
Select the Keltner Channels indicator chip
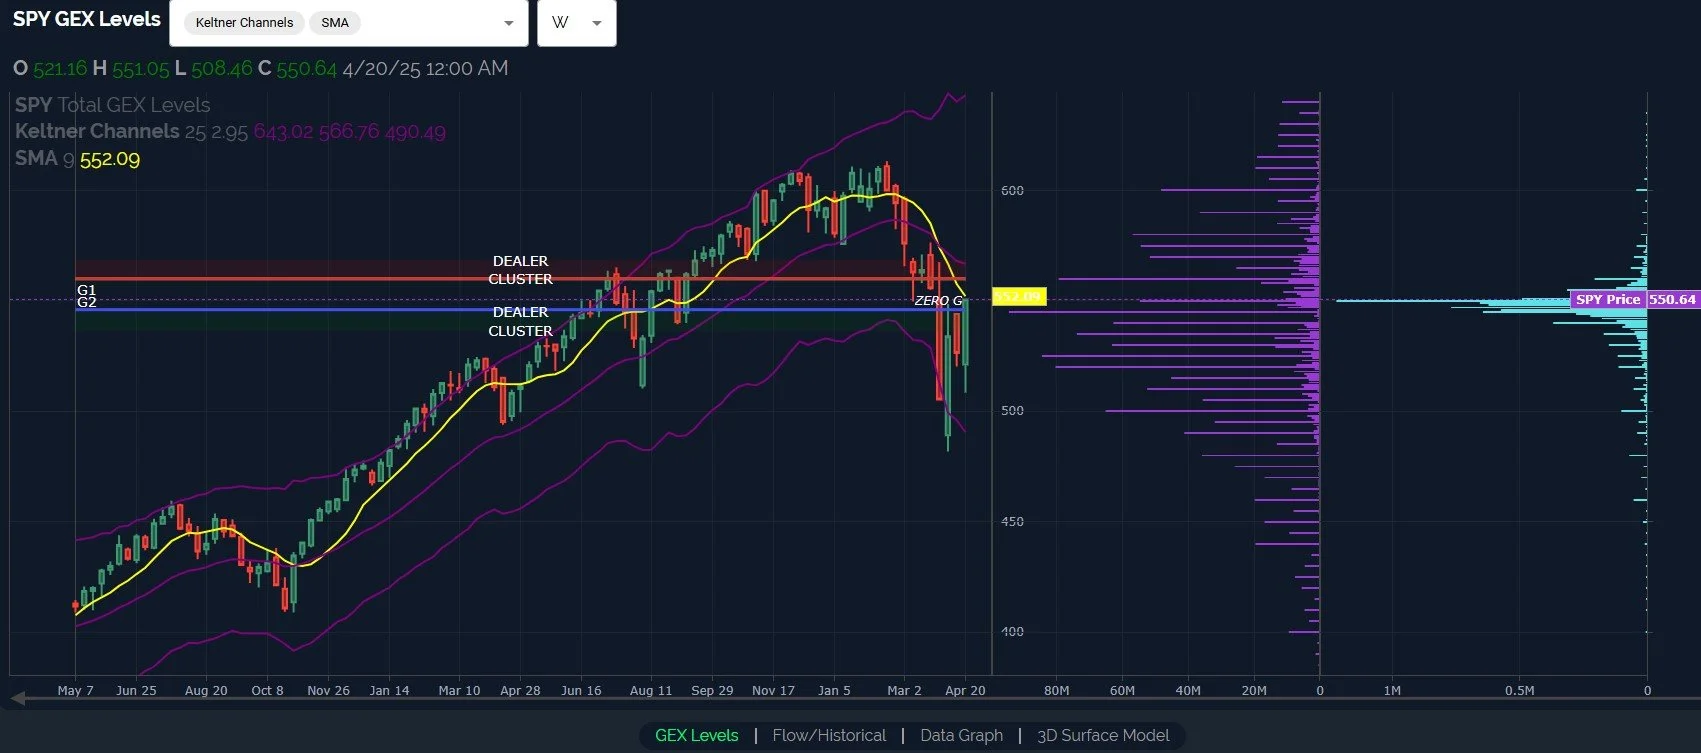click(244, 23)
